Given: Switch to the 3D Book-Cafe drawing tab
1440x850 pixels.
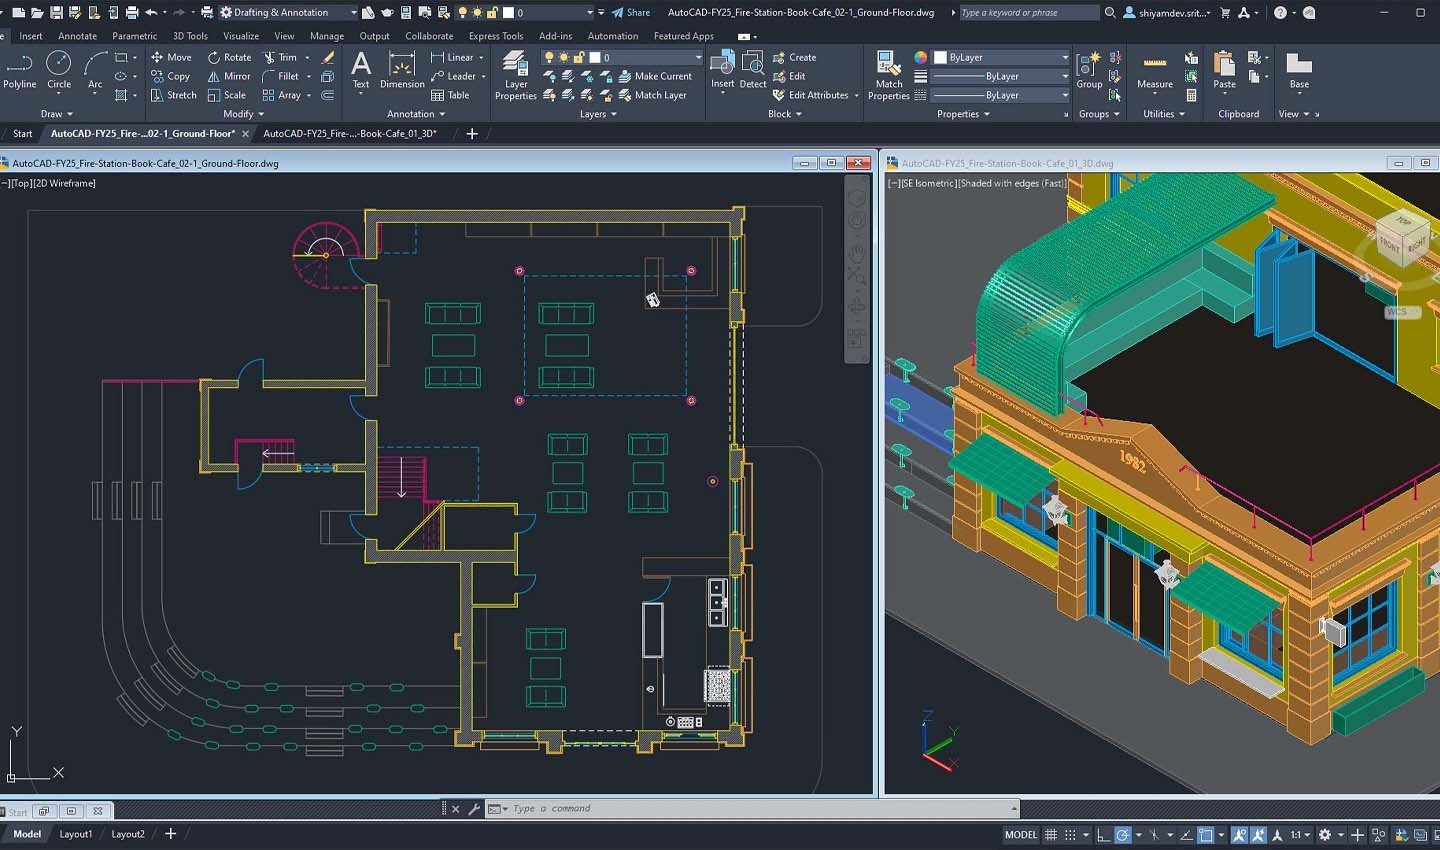Looking at the screenshot, I should point(350,133).
